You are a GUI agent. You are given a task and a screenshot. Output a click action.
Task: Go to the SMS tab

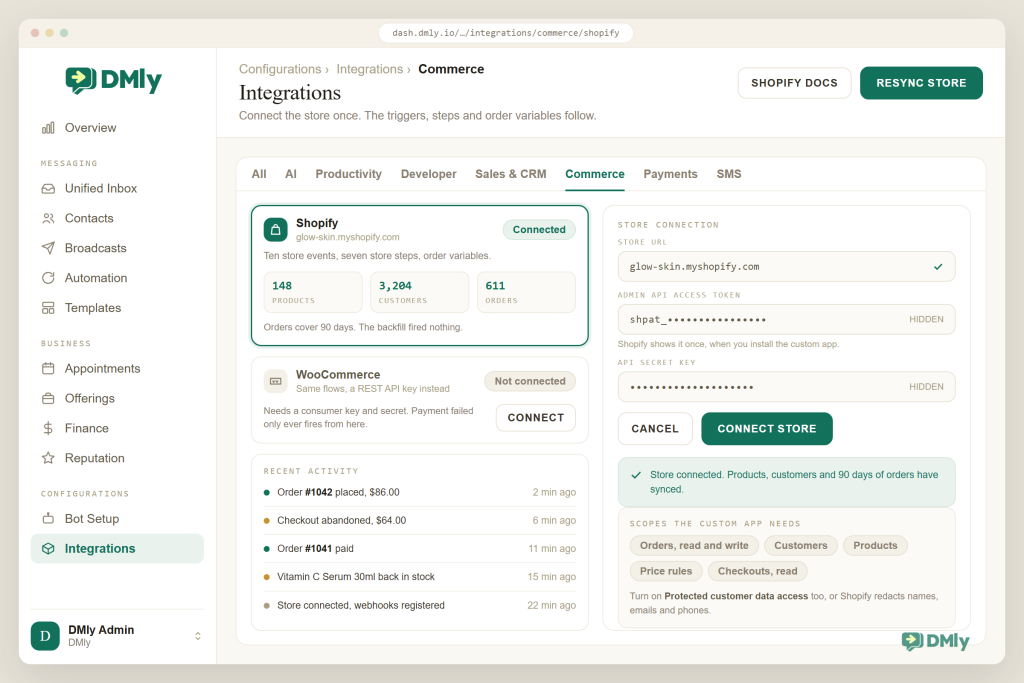point(729,174)
